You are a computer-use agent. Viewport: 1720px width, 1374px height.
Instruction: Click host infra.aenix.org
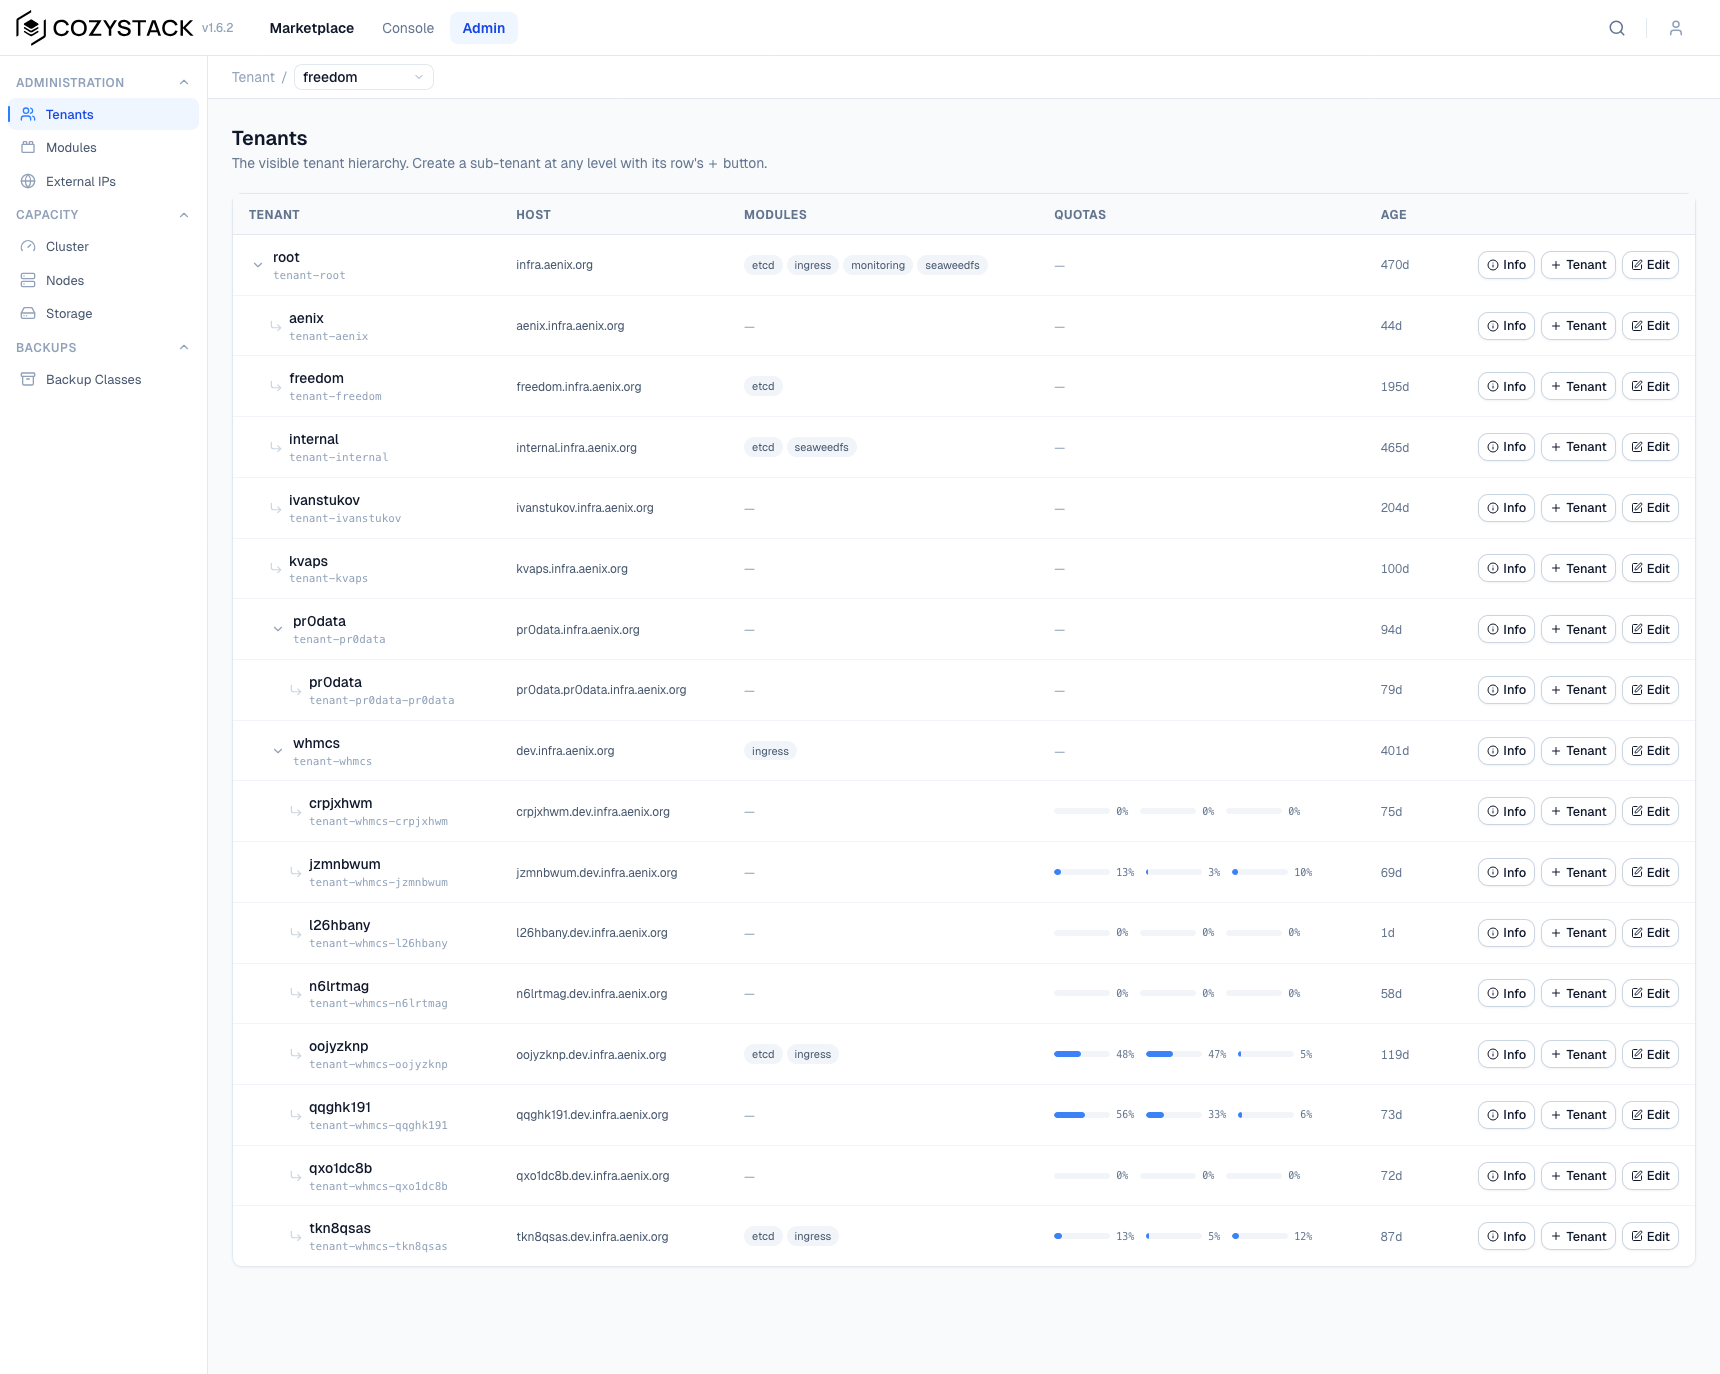[x=554, y=265]
